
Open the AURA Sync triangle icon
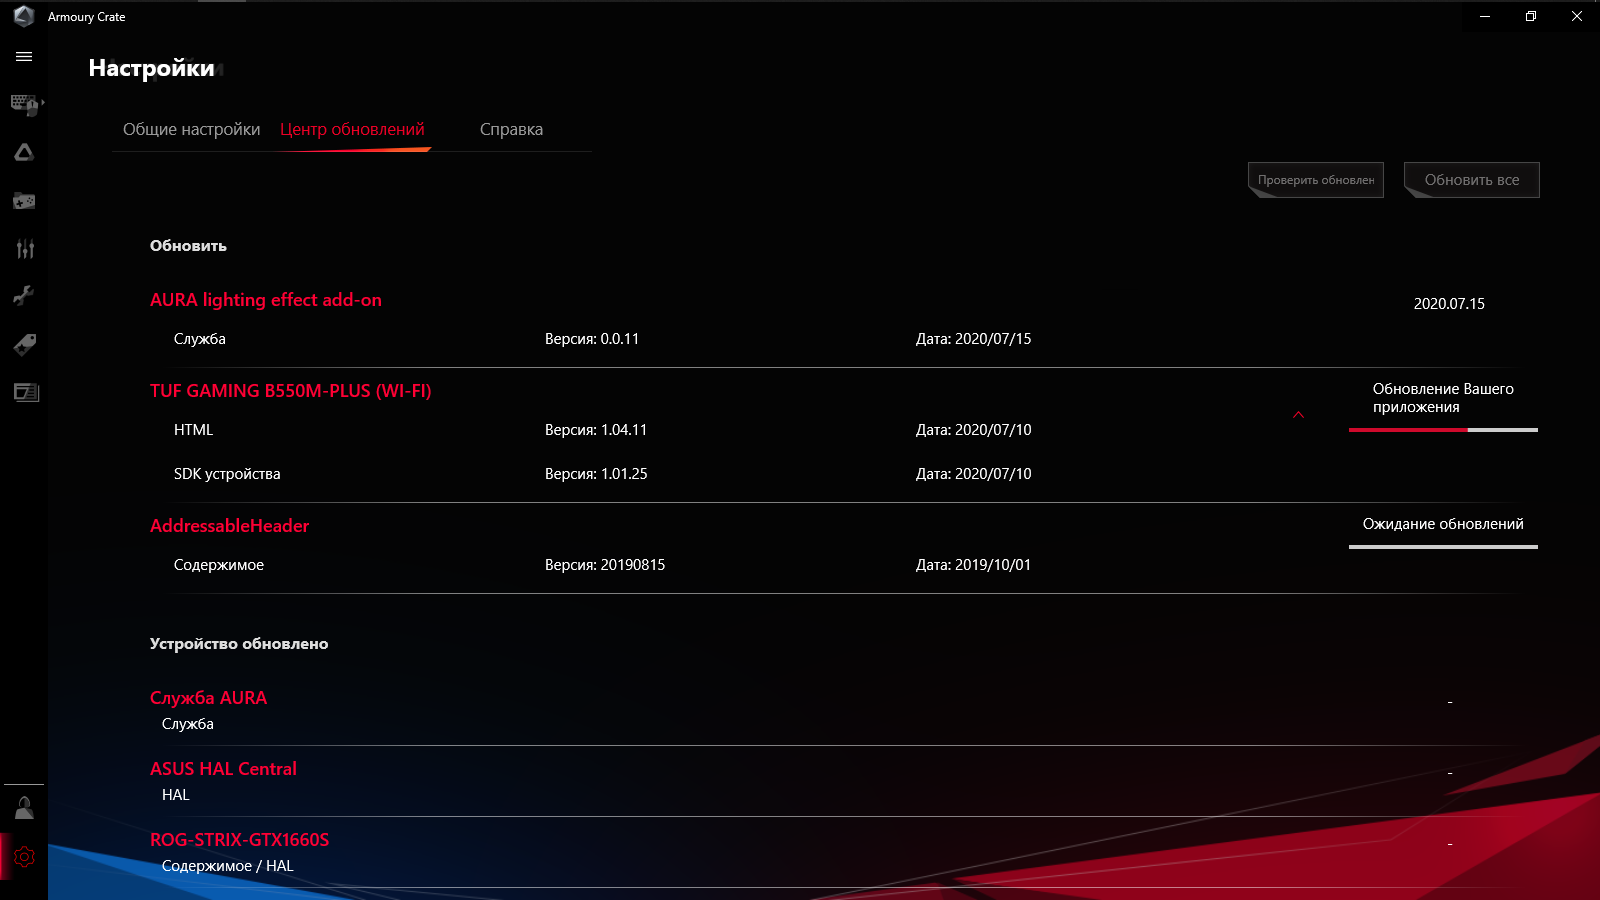coord(24,153)
